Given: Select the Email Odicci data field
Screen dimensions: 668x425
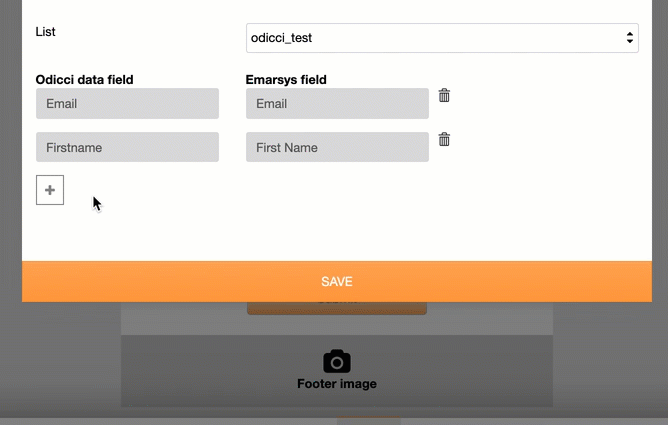Looking at the screenshot, I should 127,104.
